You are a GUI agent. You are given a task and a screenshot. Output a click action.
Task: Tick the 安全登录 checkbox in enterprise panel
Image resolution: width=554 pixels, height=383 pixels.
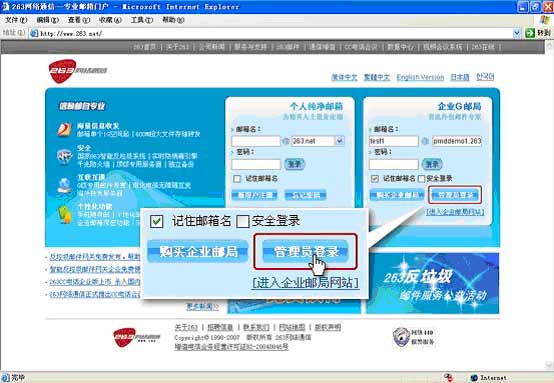click(x=422, y=178)
